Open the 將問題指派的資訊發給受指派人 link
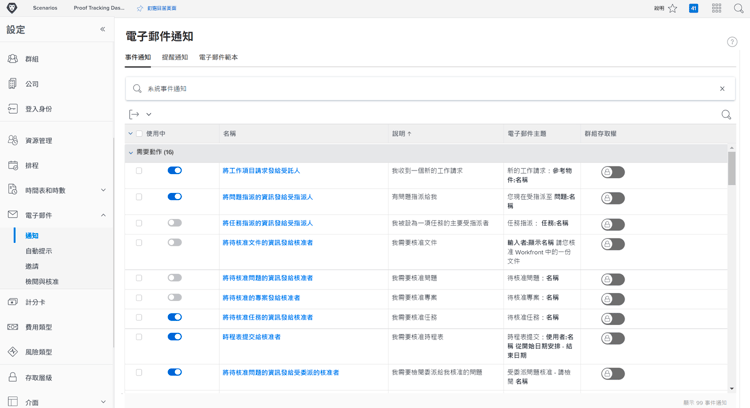 [x=267, y=197]
